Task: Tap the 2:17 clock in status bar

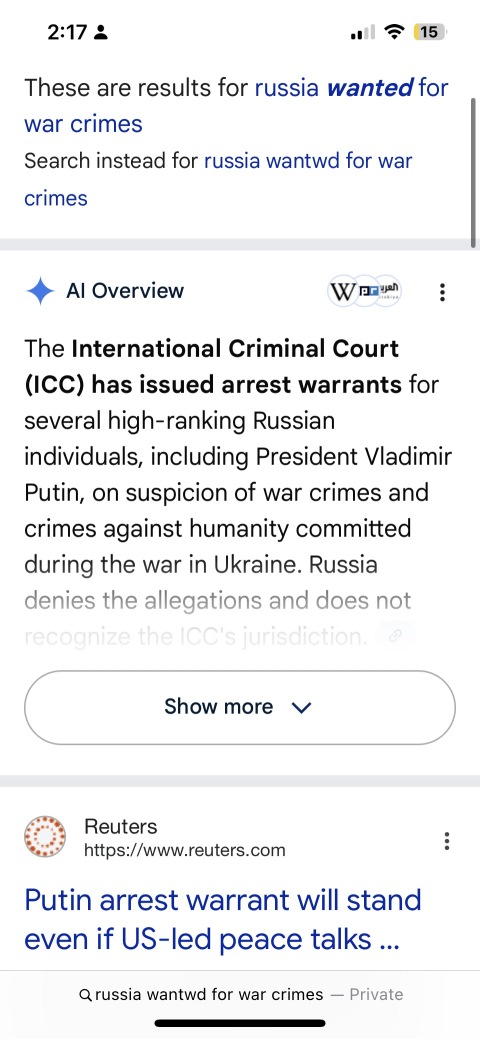Action: tap(66, 31)
